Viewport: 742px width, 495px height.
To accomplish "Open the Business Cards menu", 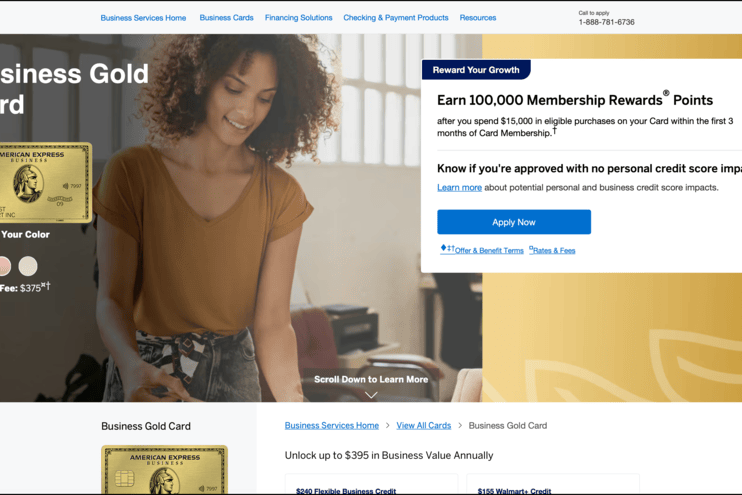I will (x=226, y=18).
